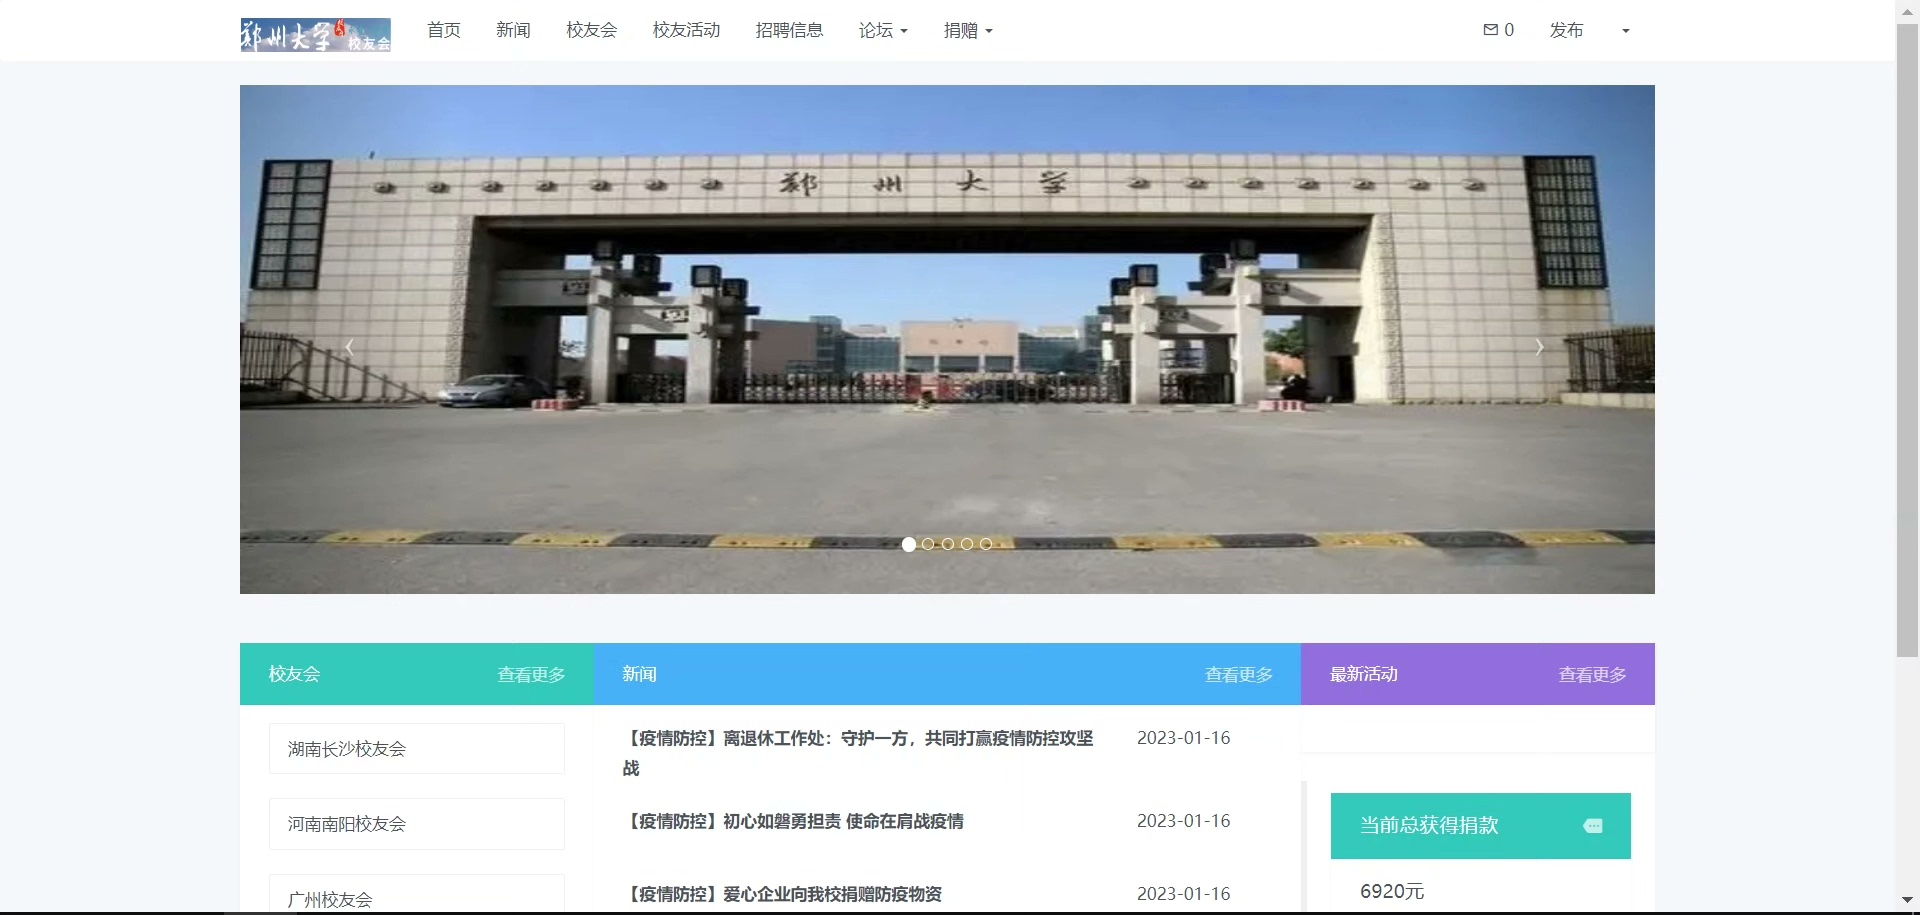This screenshot has width=1920, height=915.
Task: Expand the 捐赠 dropdown menu
Action: tap(967, 31)
